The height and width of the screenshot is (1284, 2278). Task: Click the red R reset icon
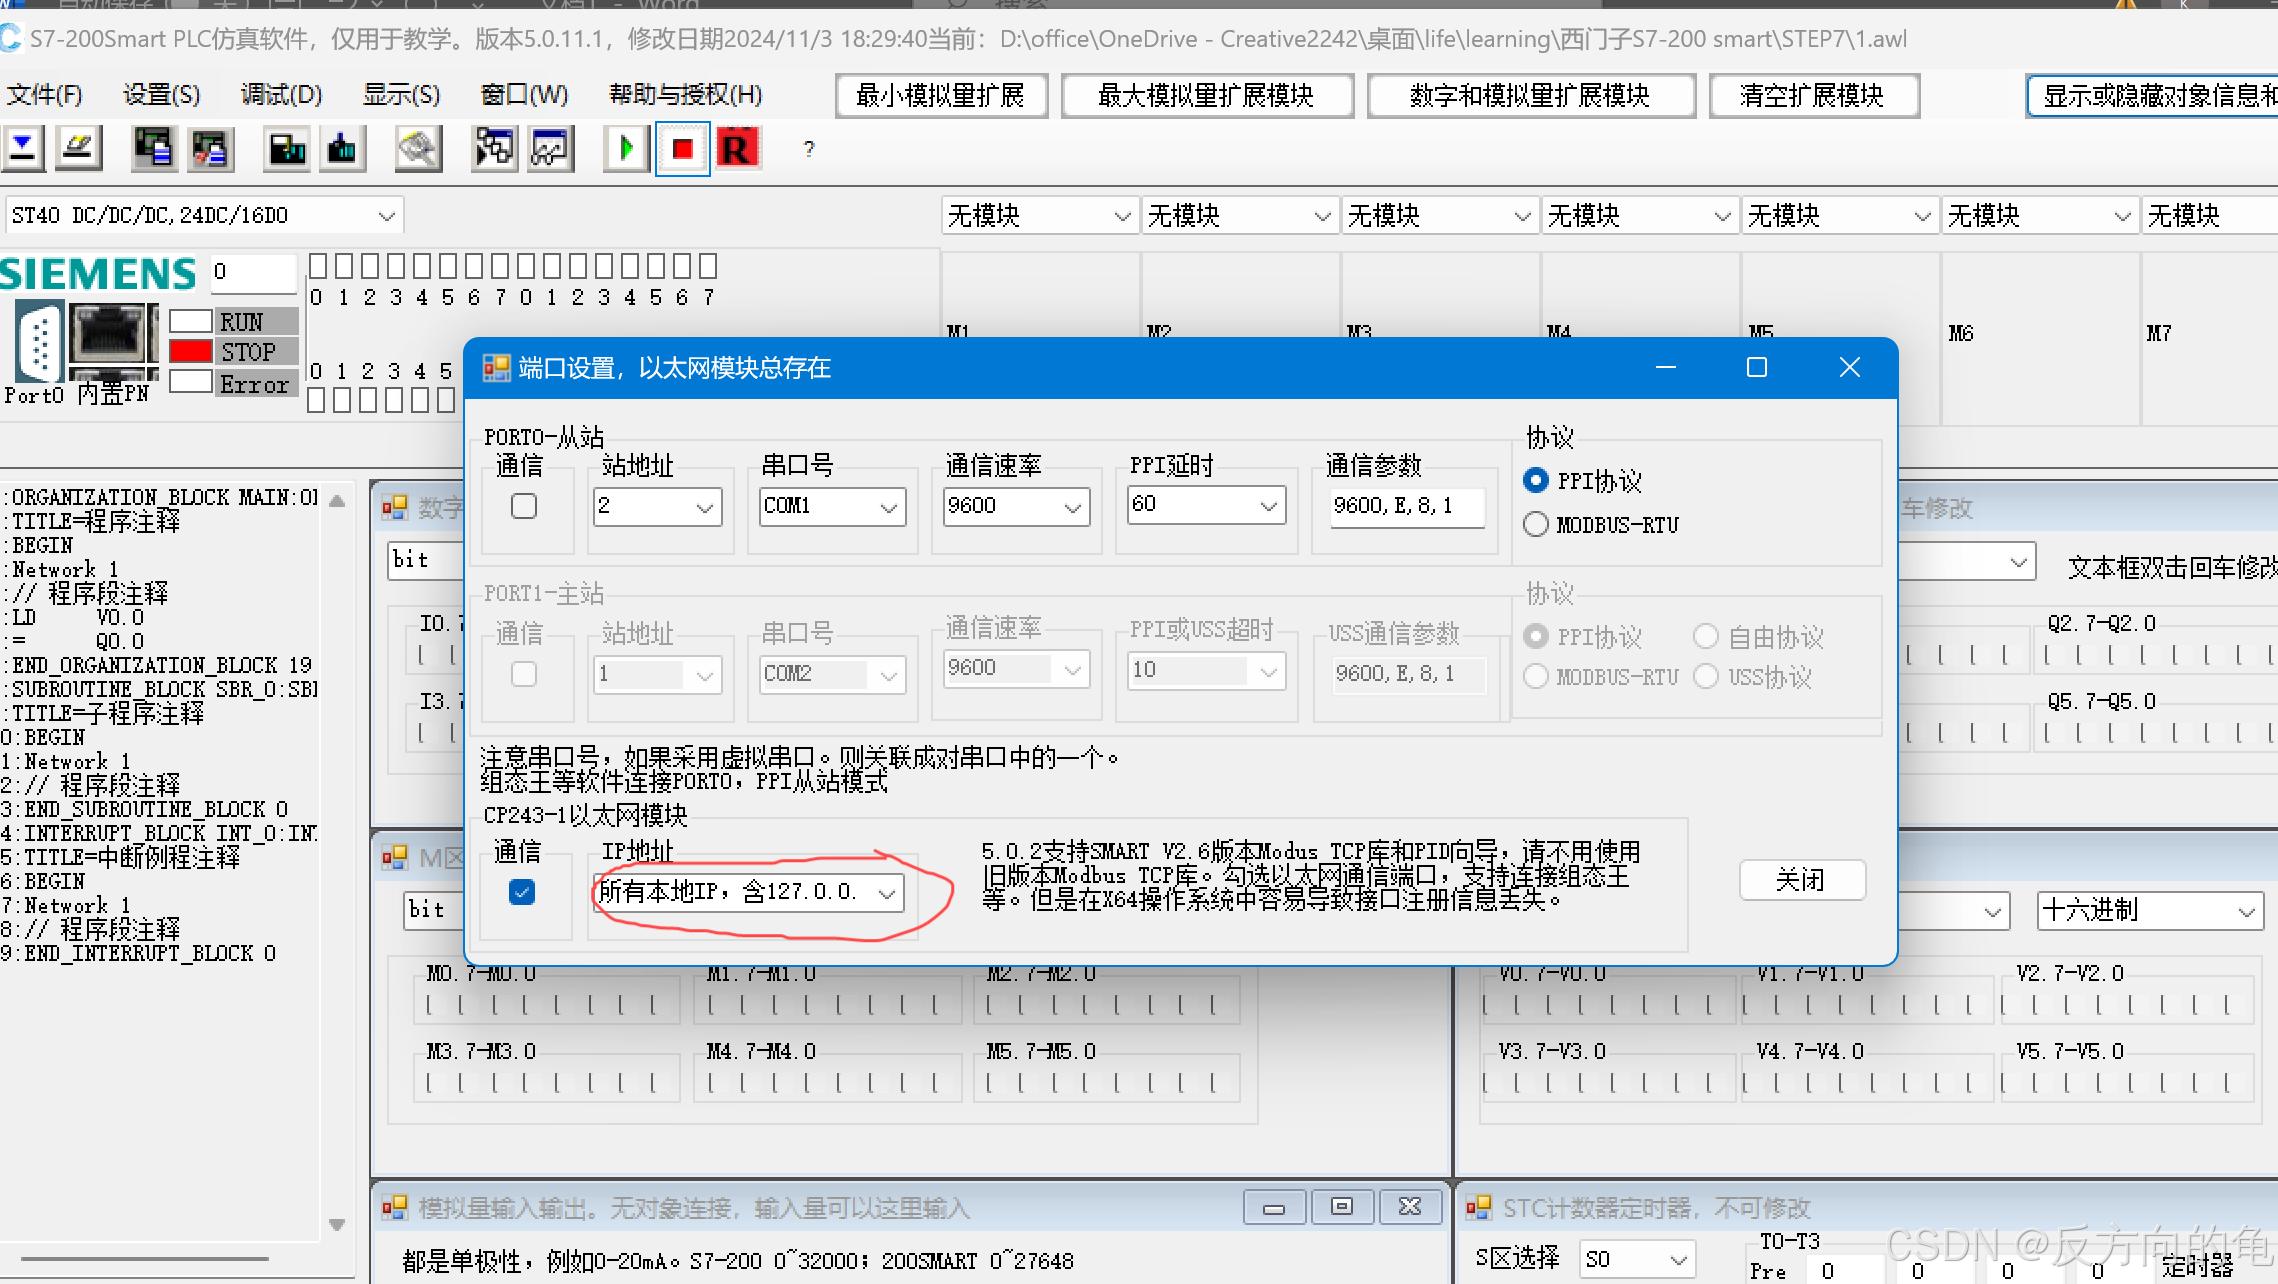coord(737,149)
